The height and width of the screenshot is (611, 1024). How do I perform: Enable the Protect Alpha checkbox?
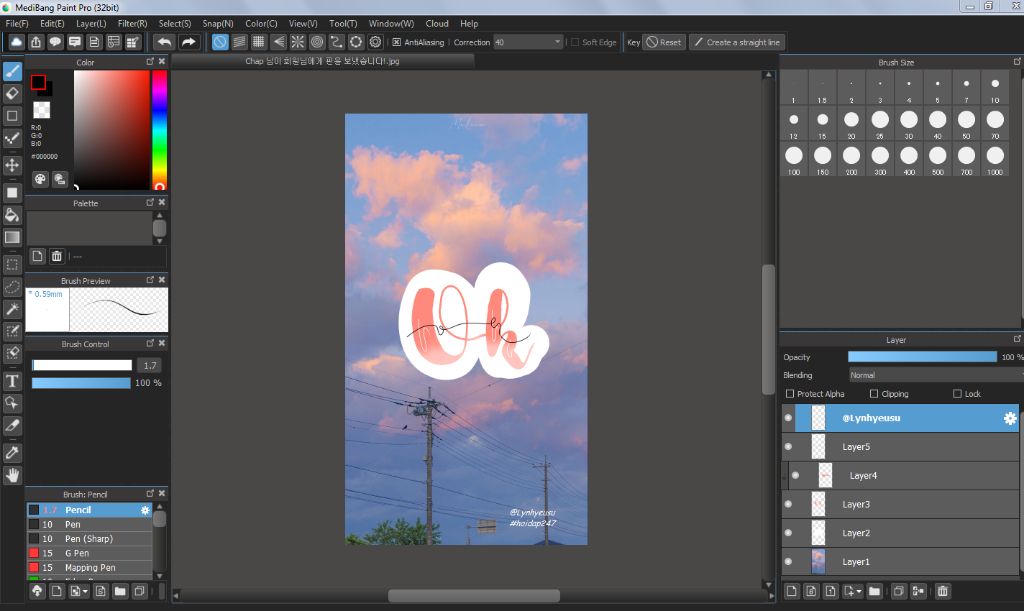tap(790, 394)
